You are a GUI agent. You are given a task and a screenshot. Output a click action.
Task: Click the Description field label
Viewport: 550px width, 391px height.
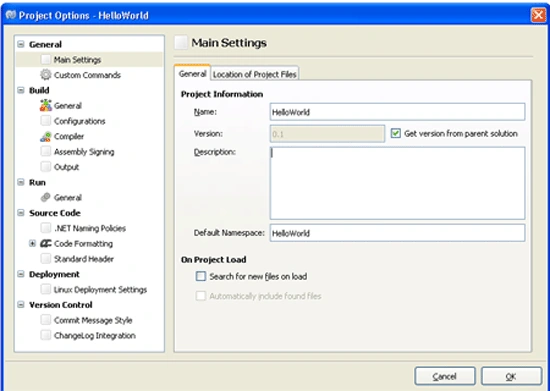tap(215, 152)
